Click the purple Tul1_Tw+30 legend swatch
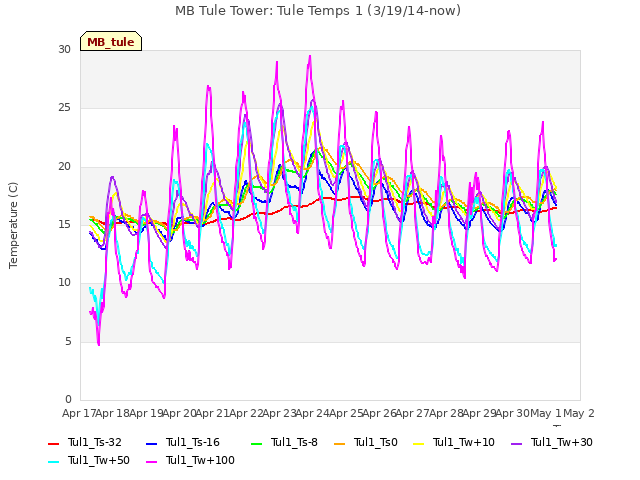 point(517,443)
